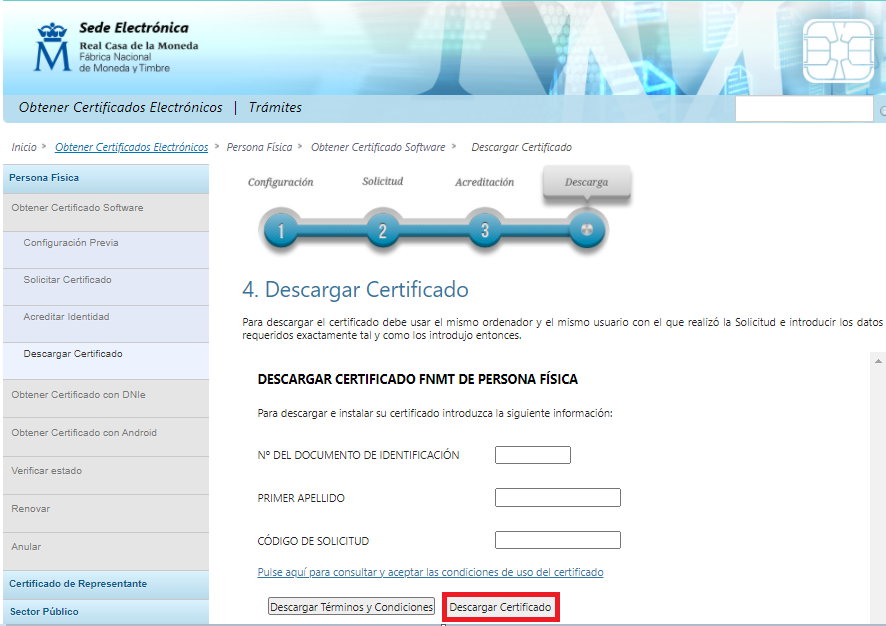This screenshot has width=886, height=626.
Task: Click Obtener Certificado Software breadcrumb
Action: (378, 147)
